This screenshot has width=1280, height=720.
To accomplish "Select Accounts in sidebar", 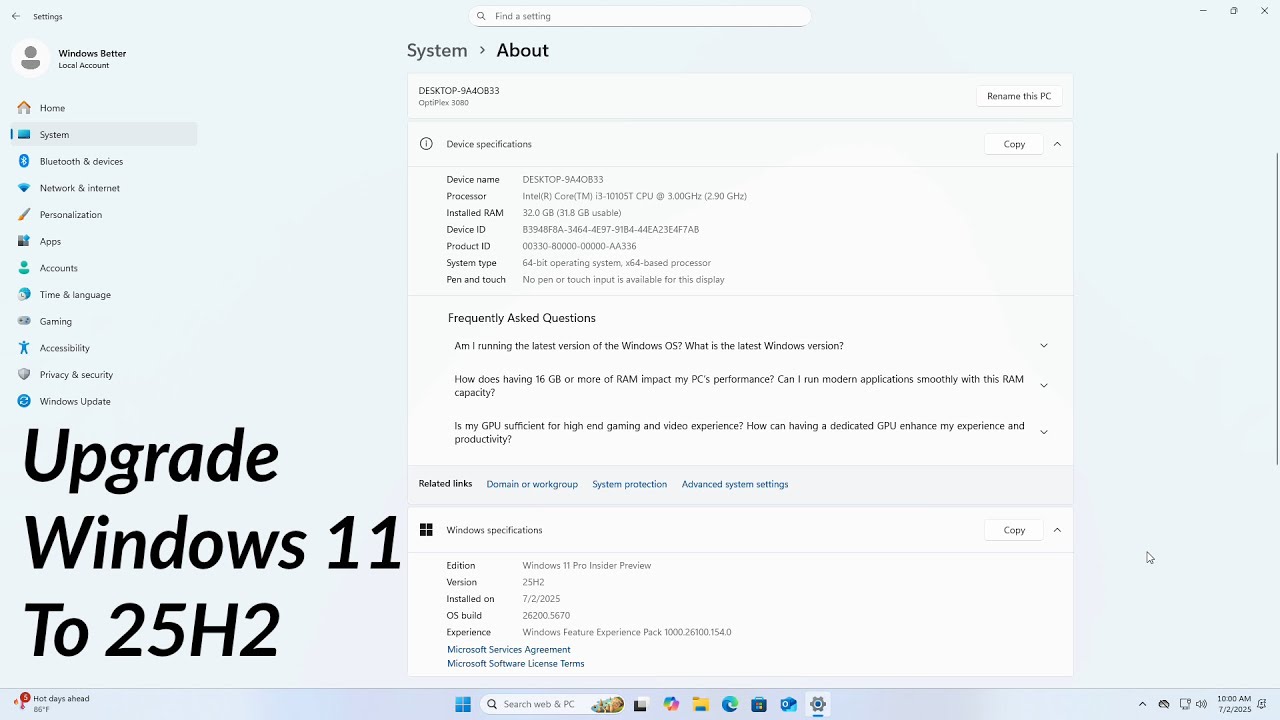I will (104, 268).
